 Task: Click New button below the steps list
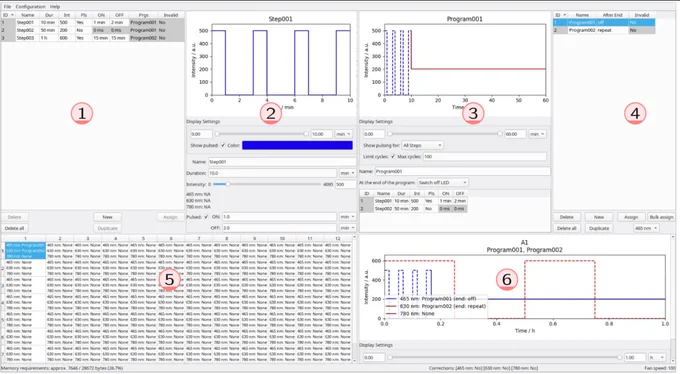(107, 217)
